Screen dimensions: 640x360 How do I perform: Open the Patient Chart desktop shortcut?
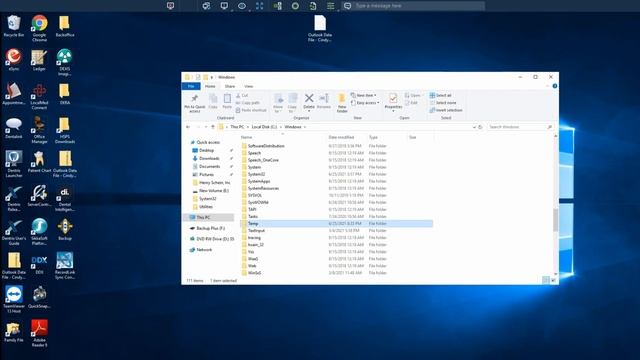39,162
